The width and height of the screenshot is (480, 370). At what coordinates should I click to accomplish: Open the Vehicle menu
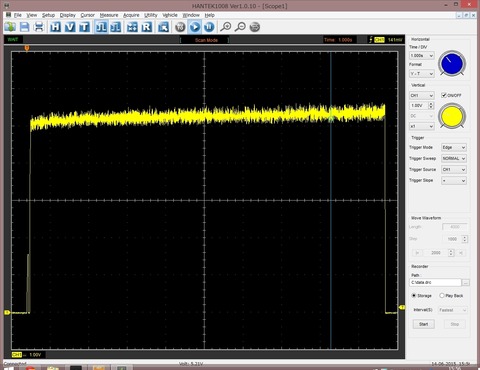coord(170,15)
